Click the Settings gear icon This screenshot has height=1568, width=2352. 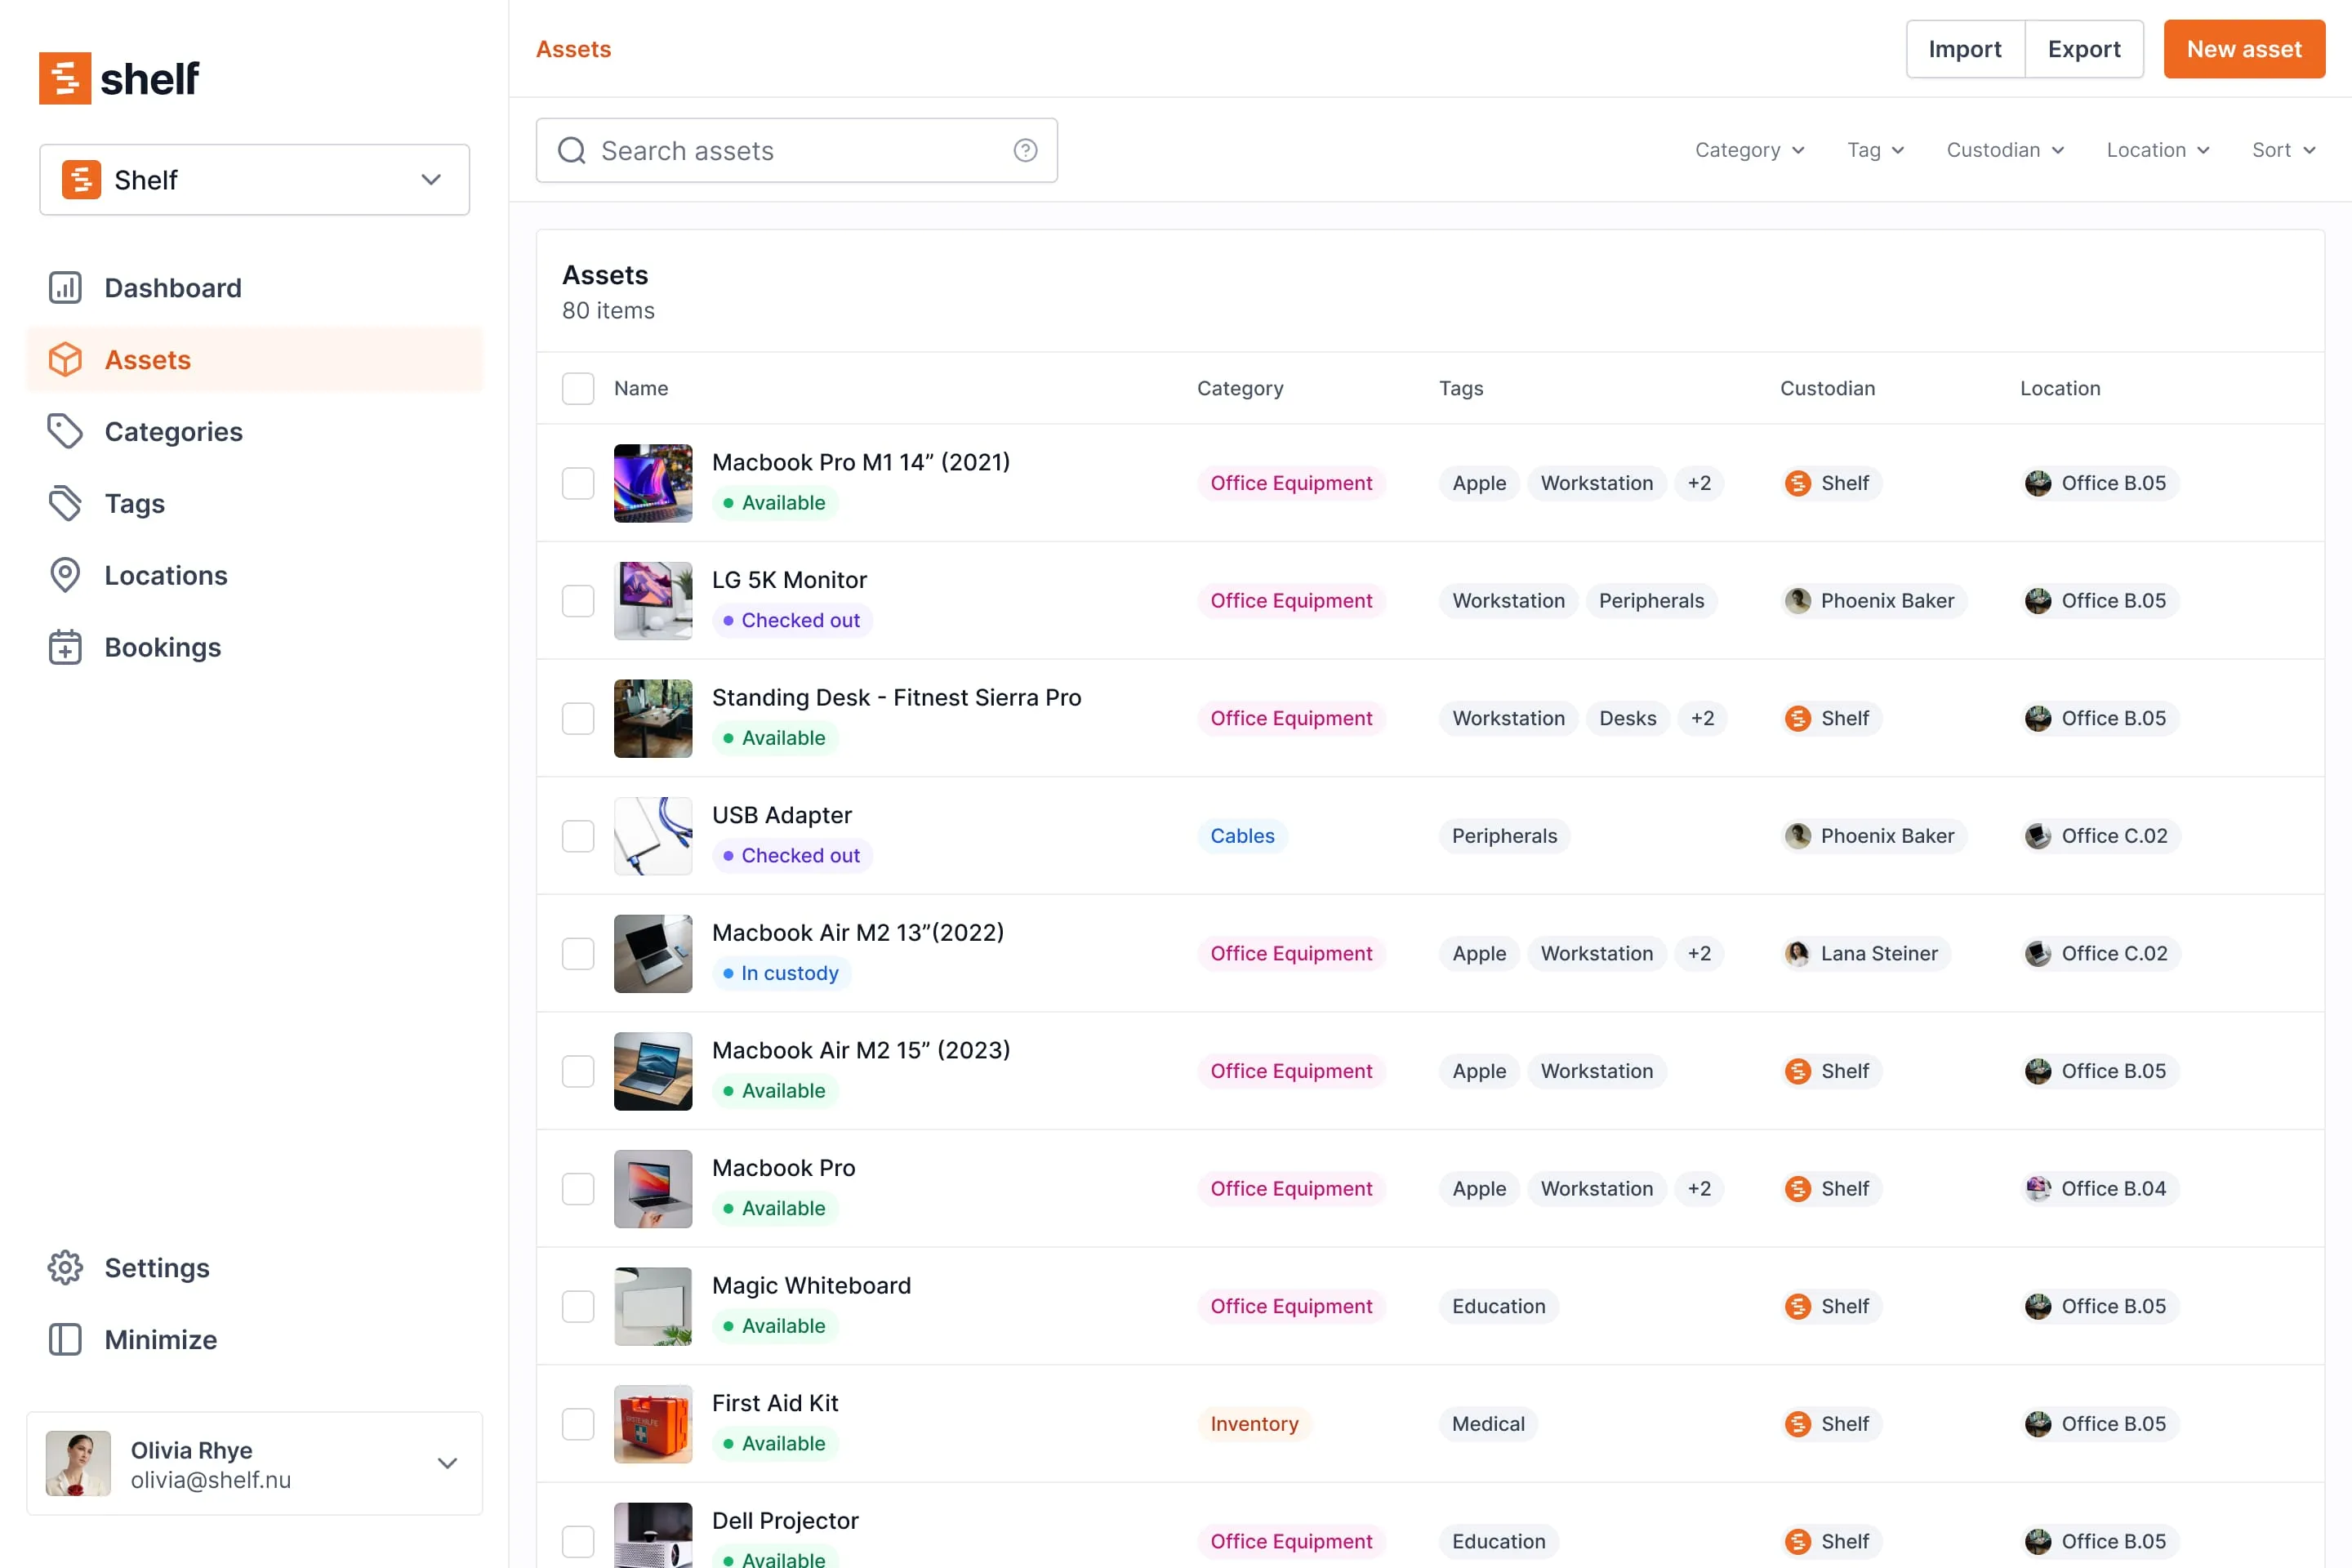(x=65, y=1267)
